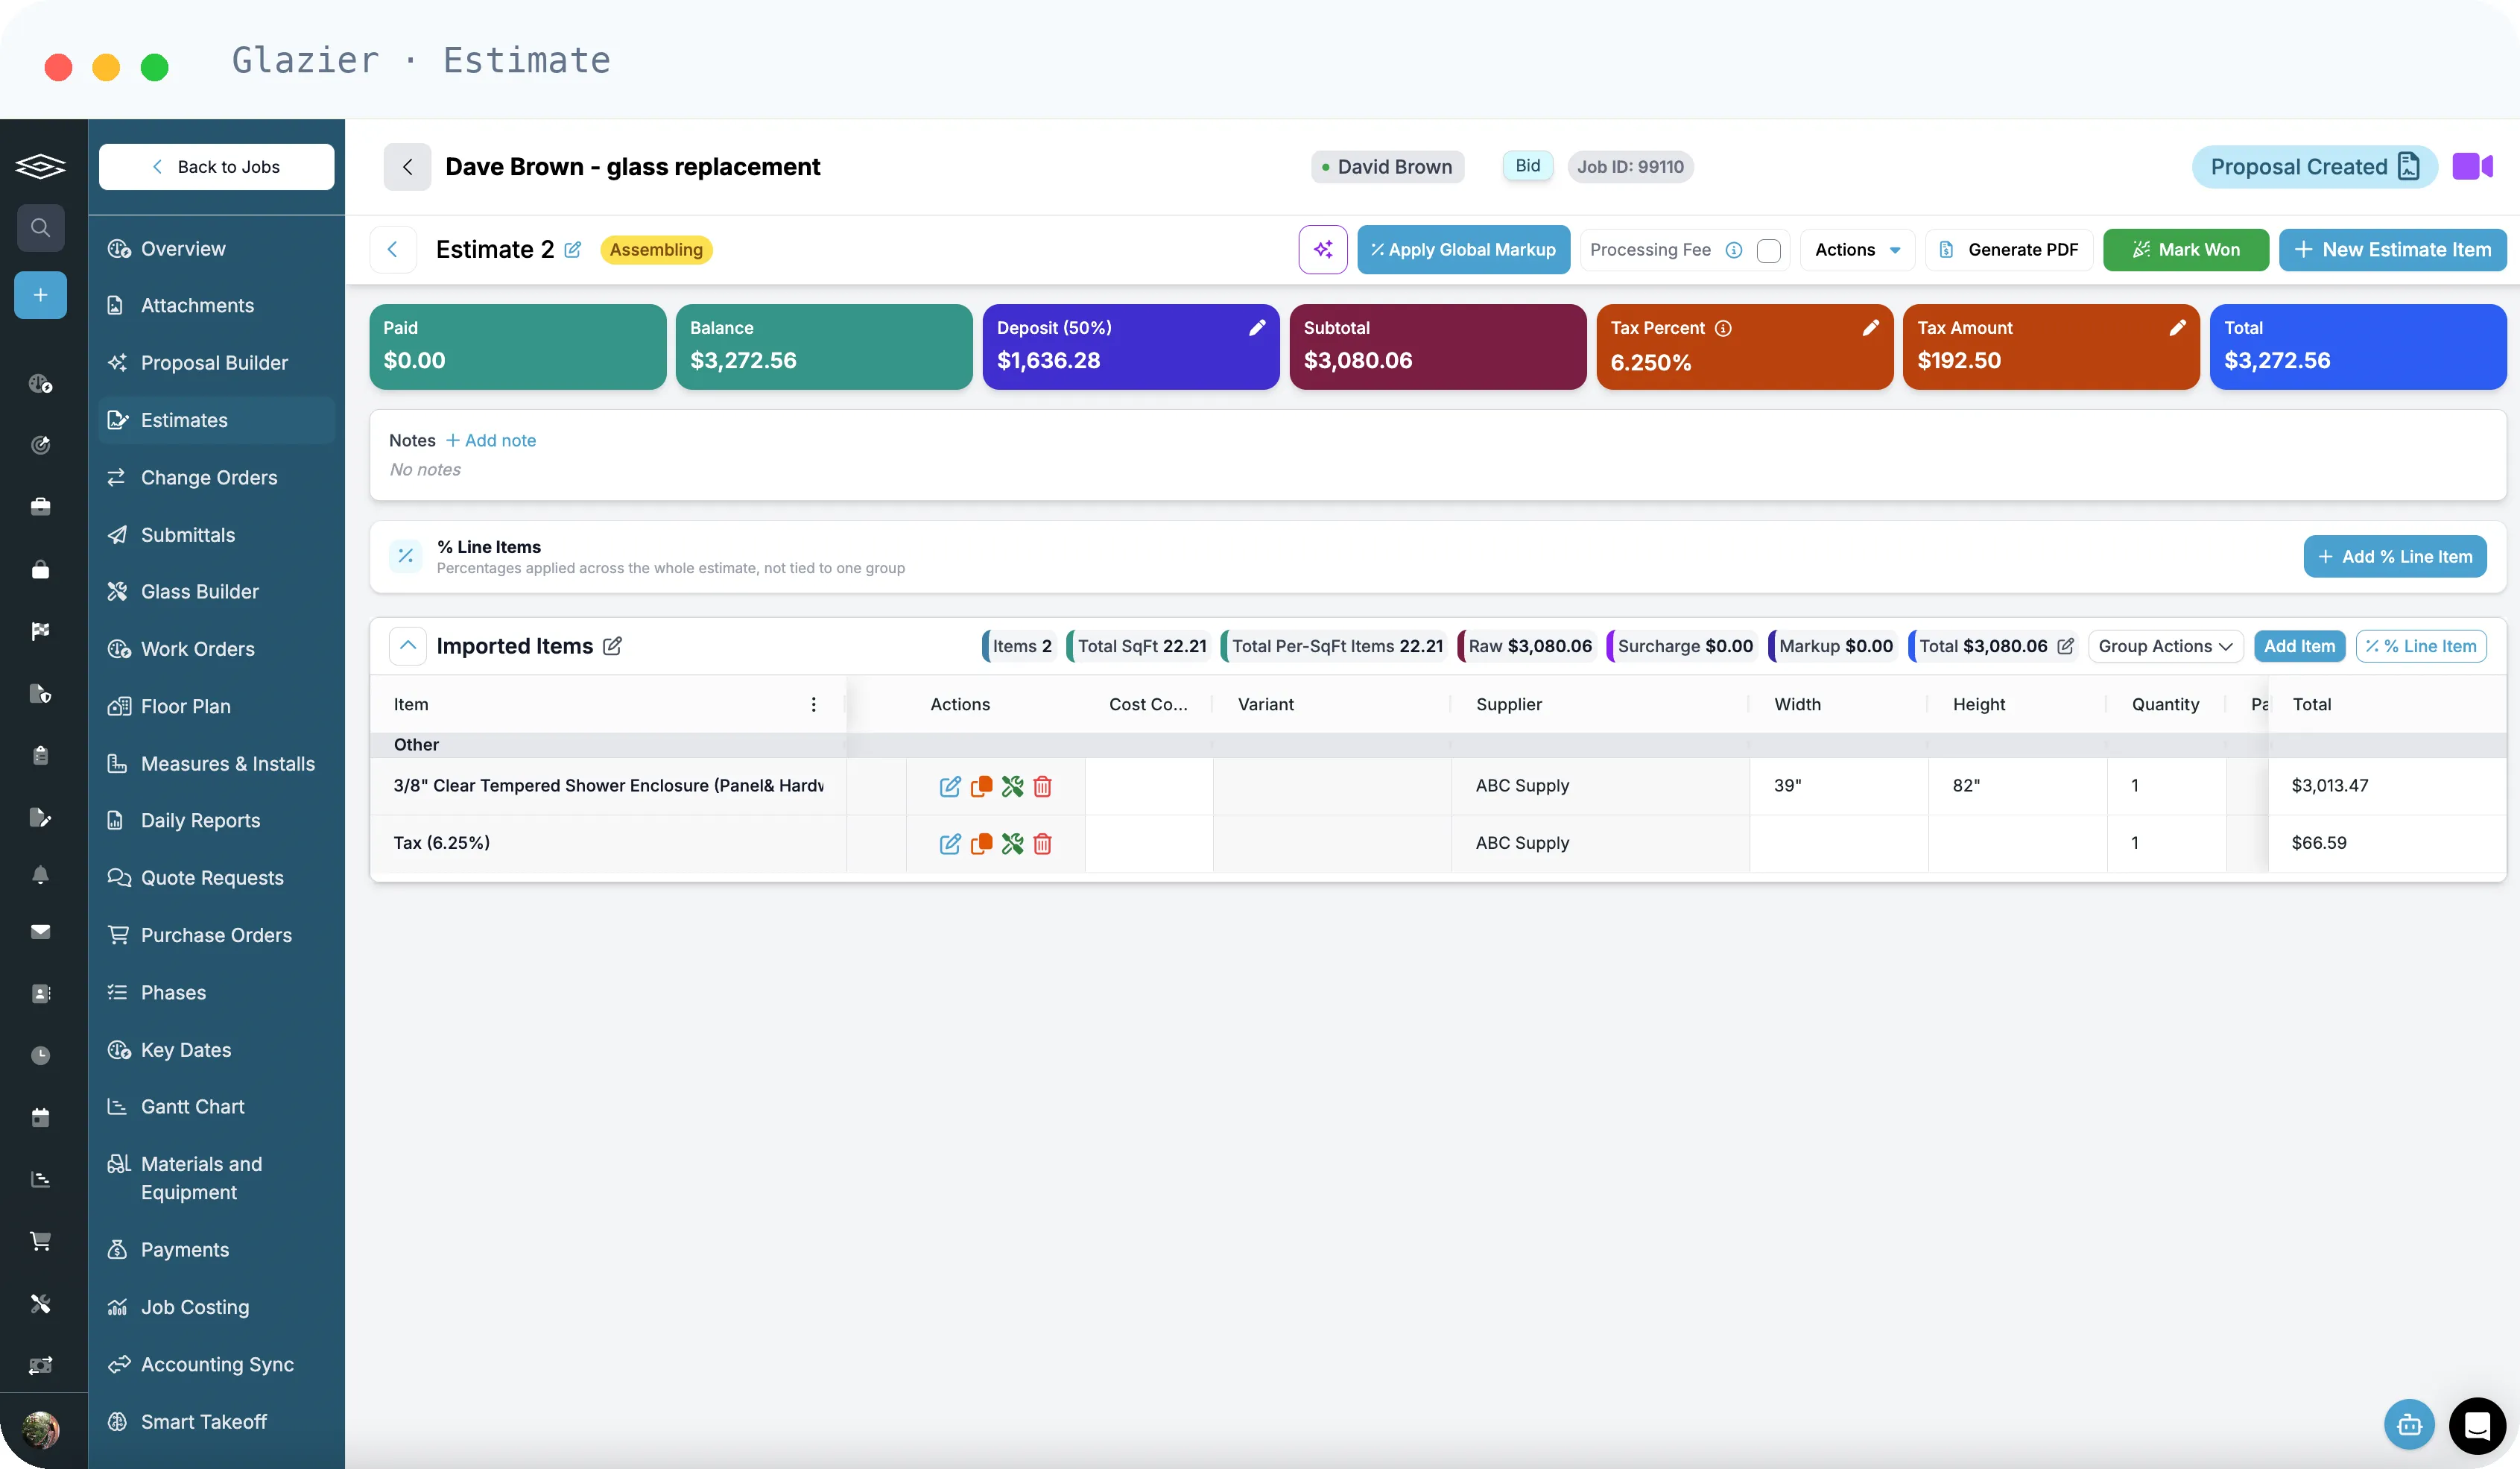Delete the Tax (6.25%) line item
Screen dimensions: 2520x1469
(1042, 843)
